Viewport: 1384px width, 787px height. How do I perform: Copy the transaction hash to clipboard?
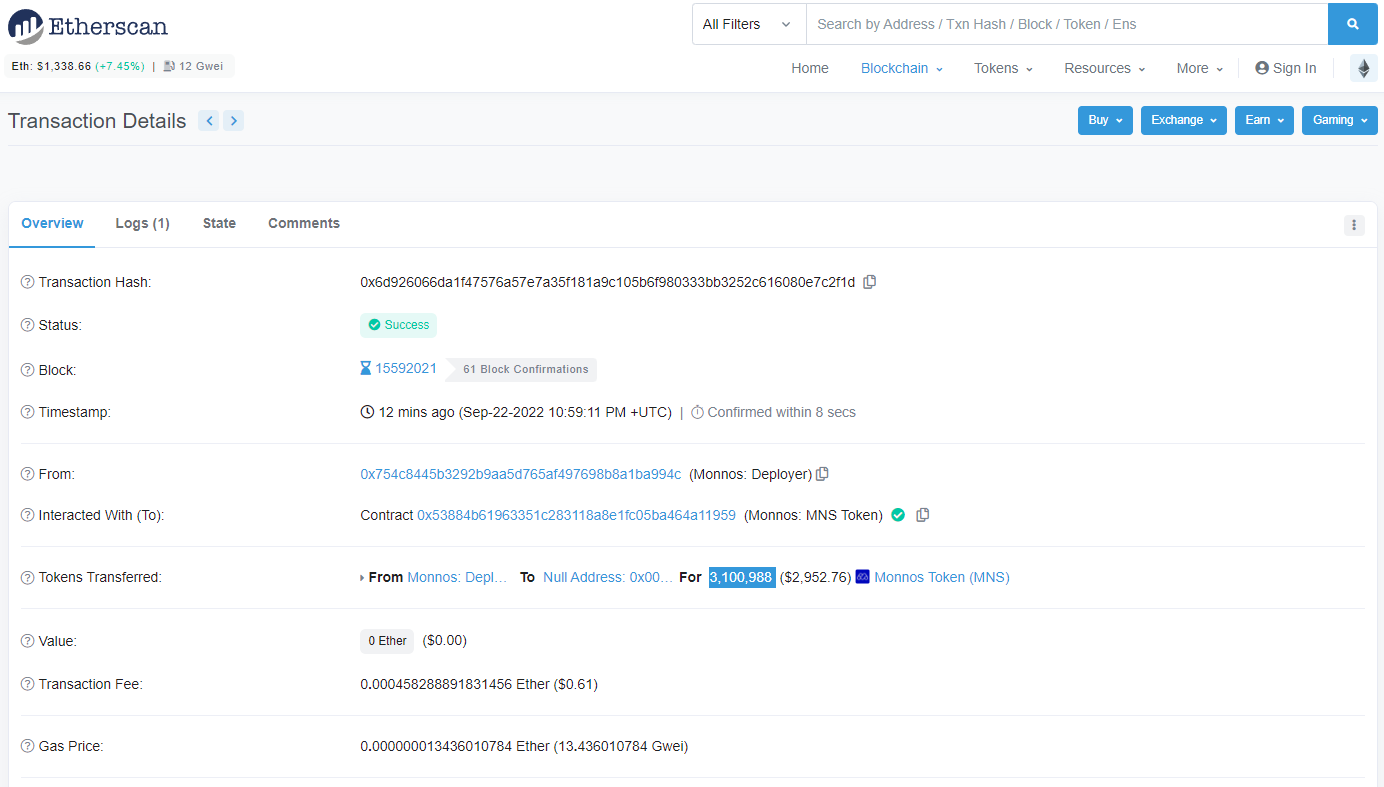(870, 282)
